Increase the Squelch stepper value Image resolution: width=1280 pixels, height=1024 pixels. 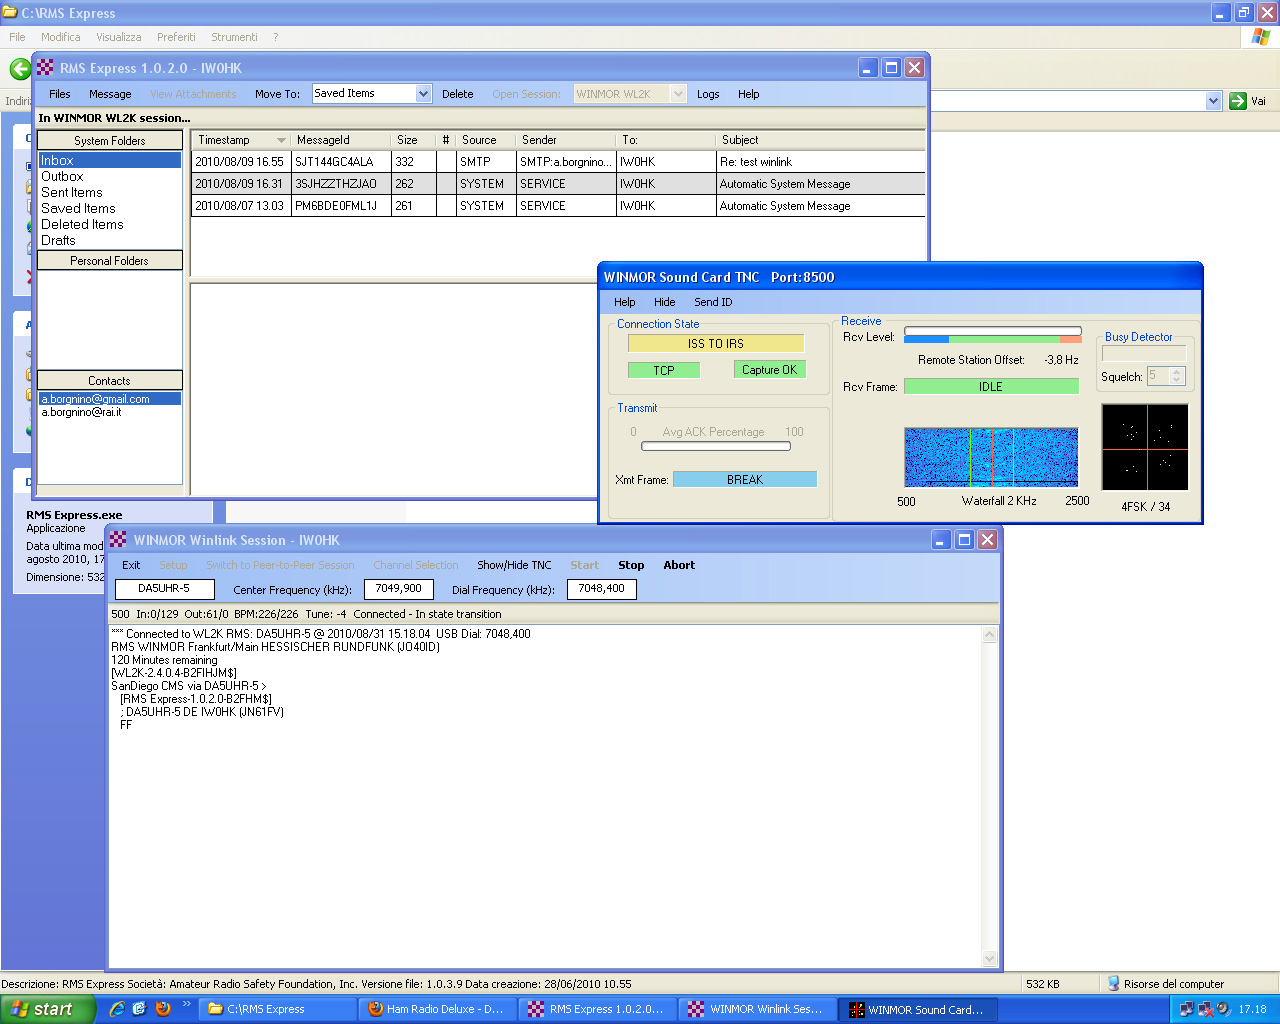pos(1177,372)
